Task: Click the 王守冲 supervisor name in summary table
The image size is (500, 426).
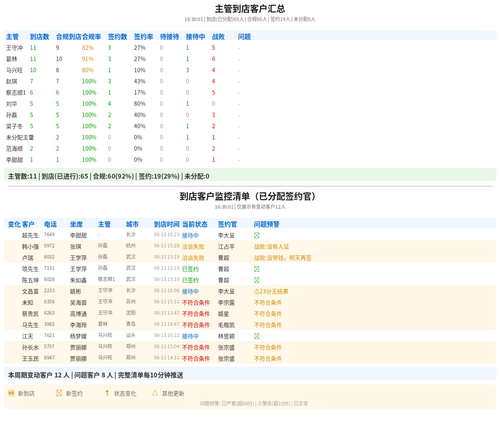Action: coord(14,48)
